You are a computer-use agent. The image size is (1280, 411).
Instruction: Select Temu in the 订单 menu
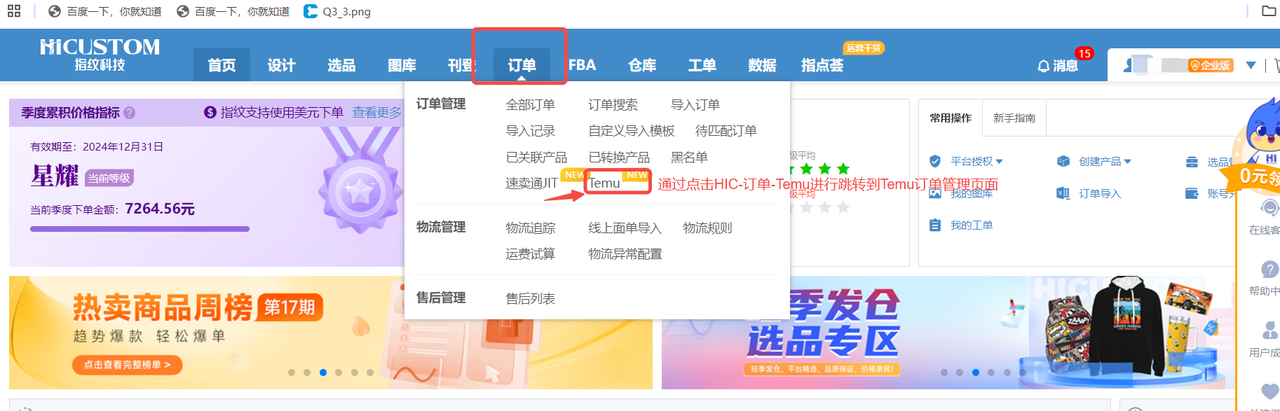pyautogui.click(x=604, y=183)
